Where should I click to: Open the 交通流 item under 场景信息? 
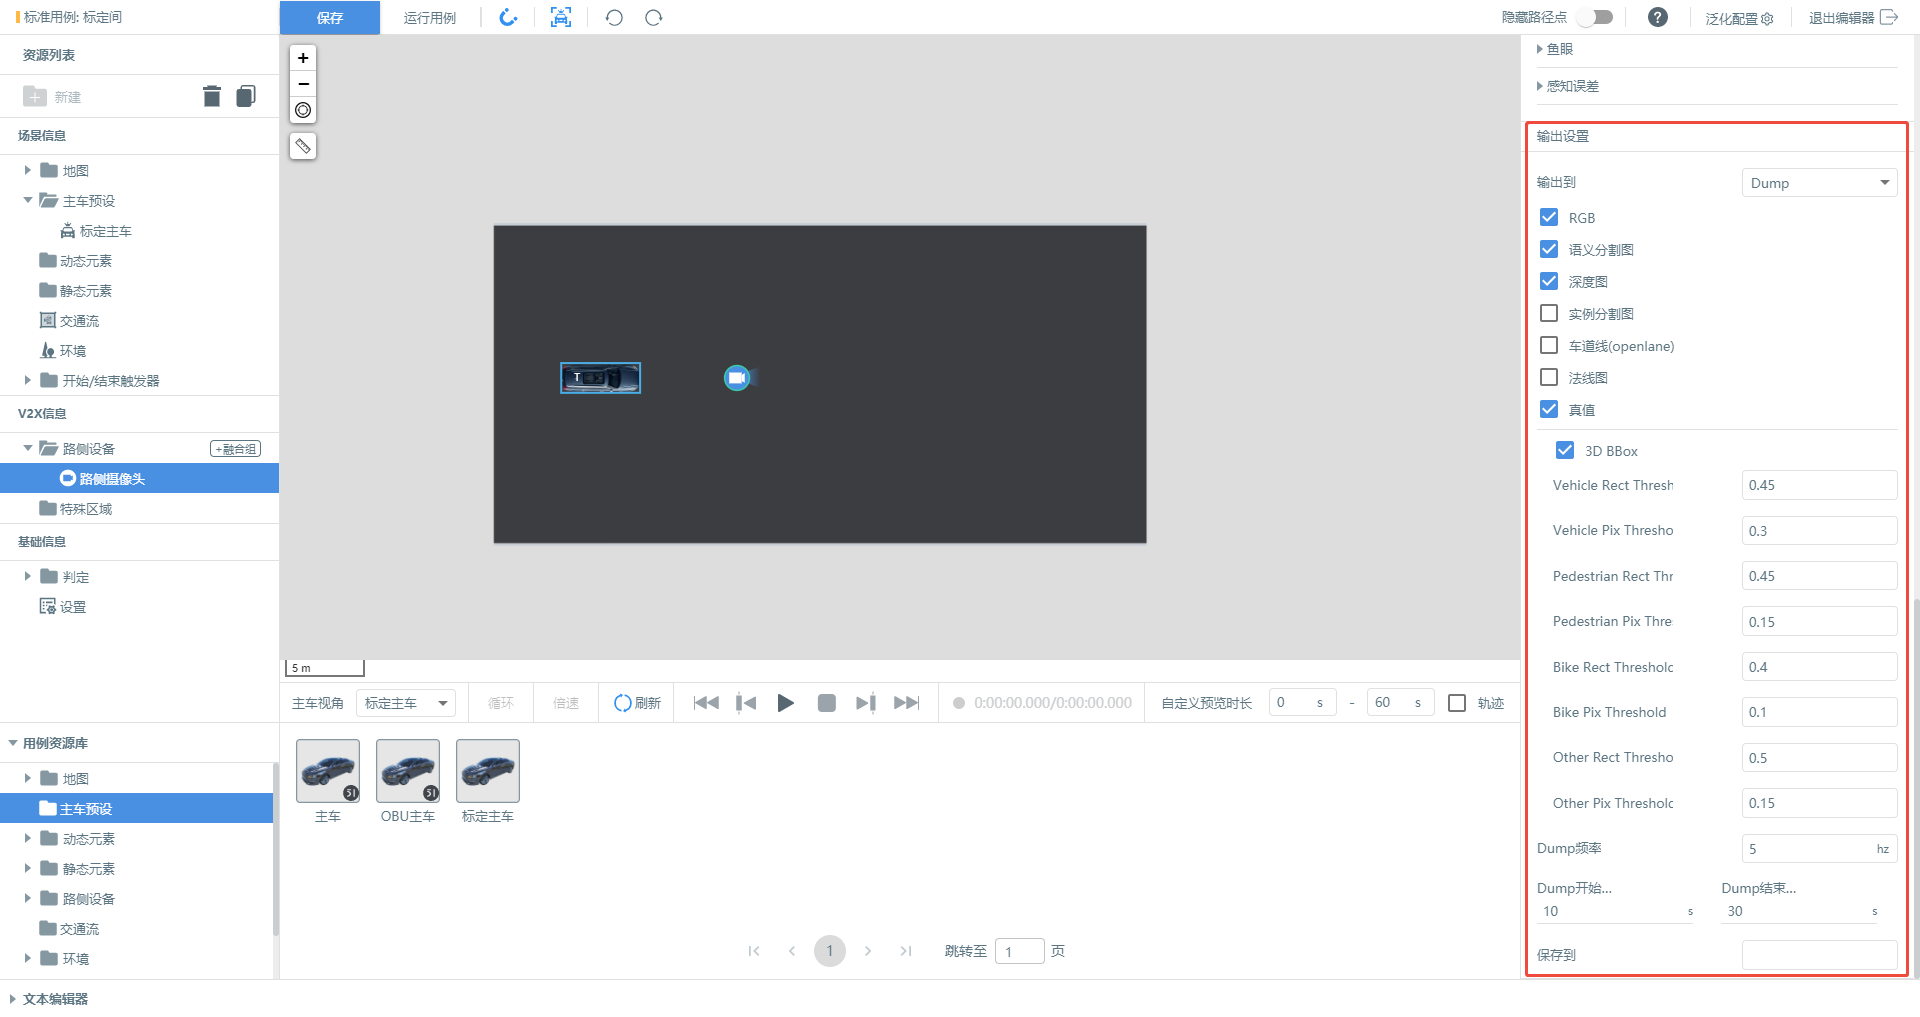tap(69, 321)
